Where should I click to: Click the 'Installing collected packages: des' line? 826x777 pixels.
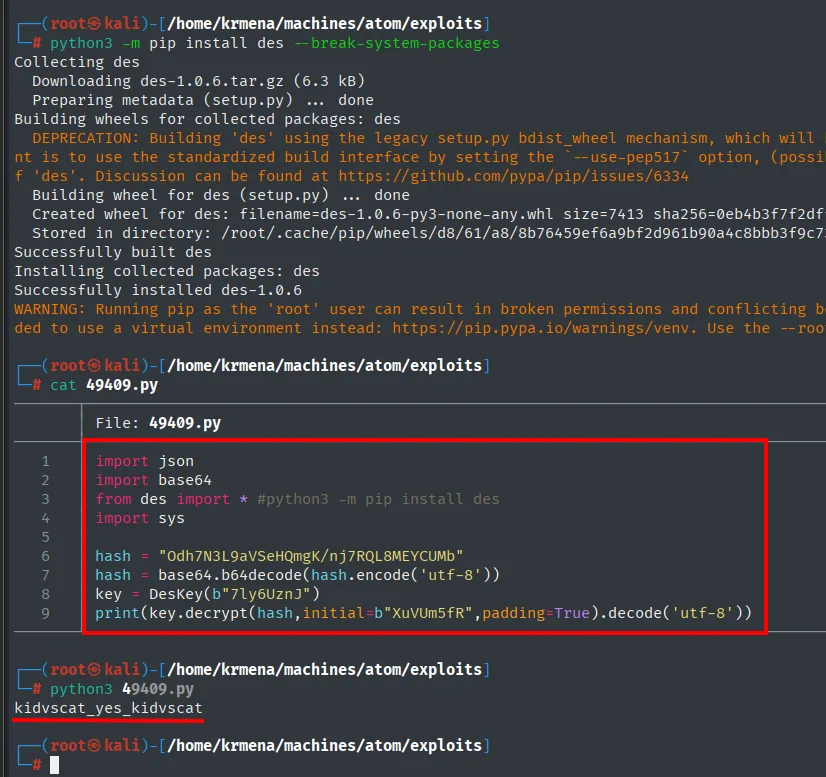(167, 271)
